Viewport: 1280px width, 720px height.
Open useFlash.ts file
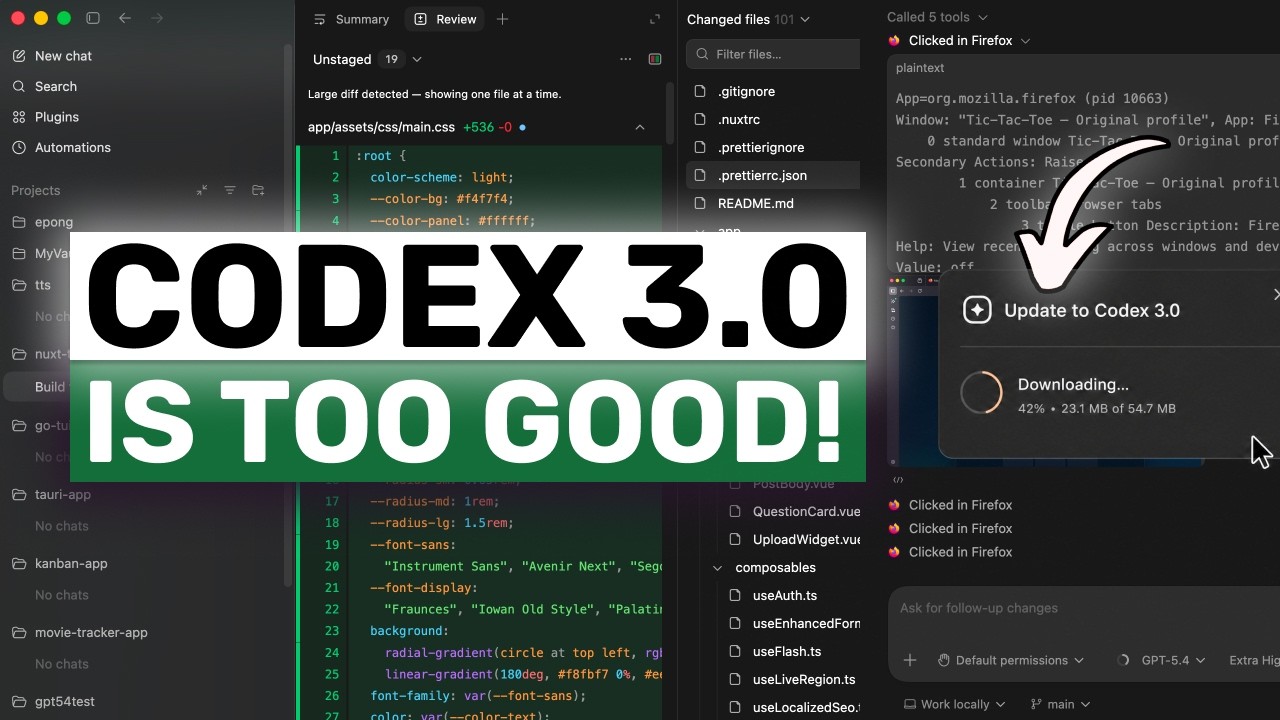(787, 651)
